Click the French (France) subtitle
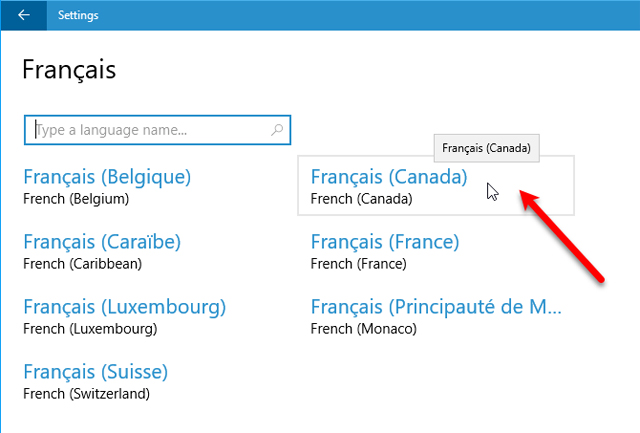640x433 pixels. [359, 264]
